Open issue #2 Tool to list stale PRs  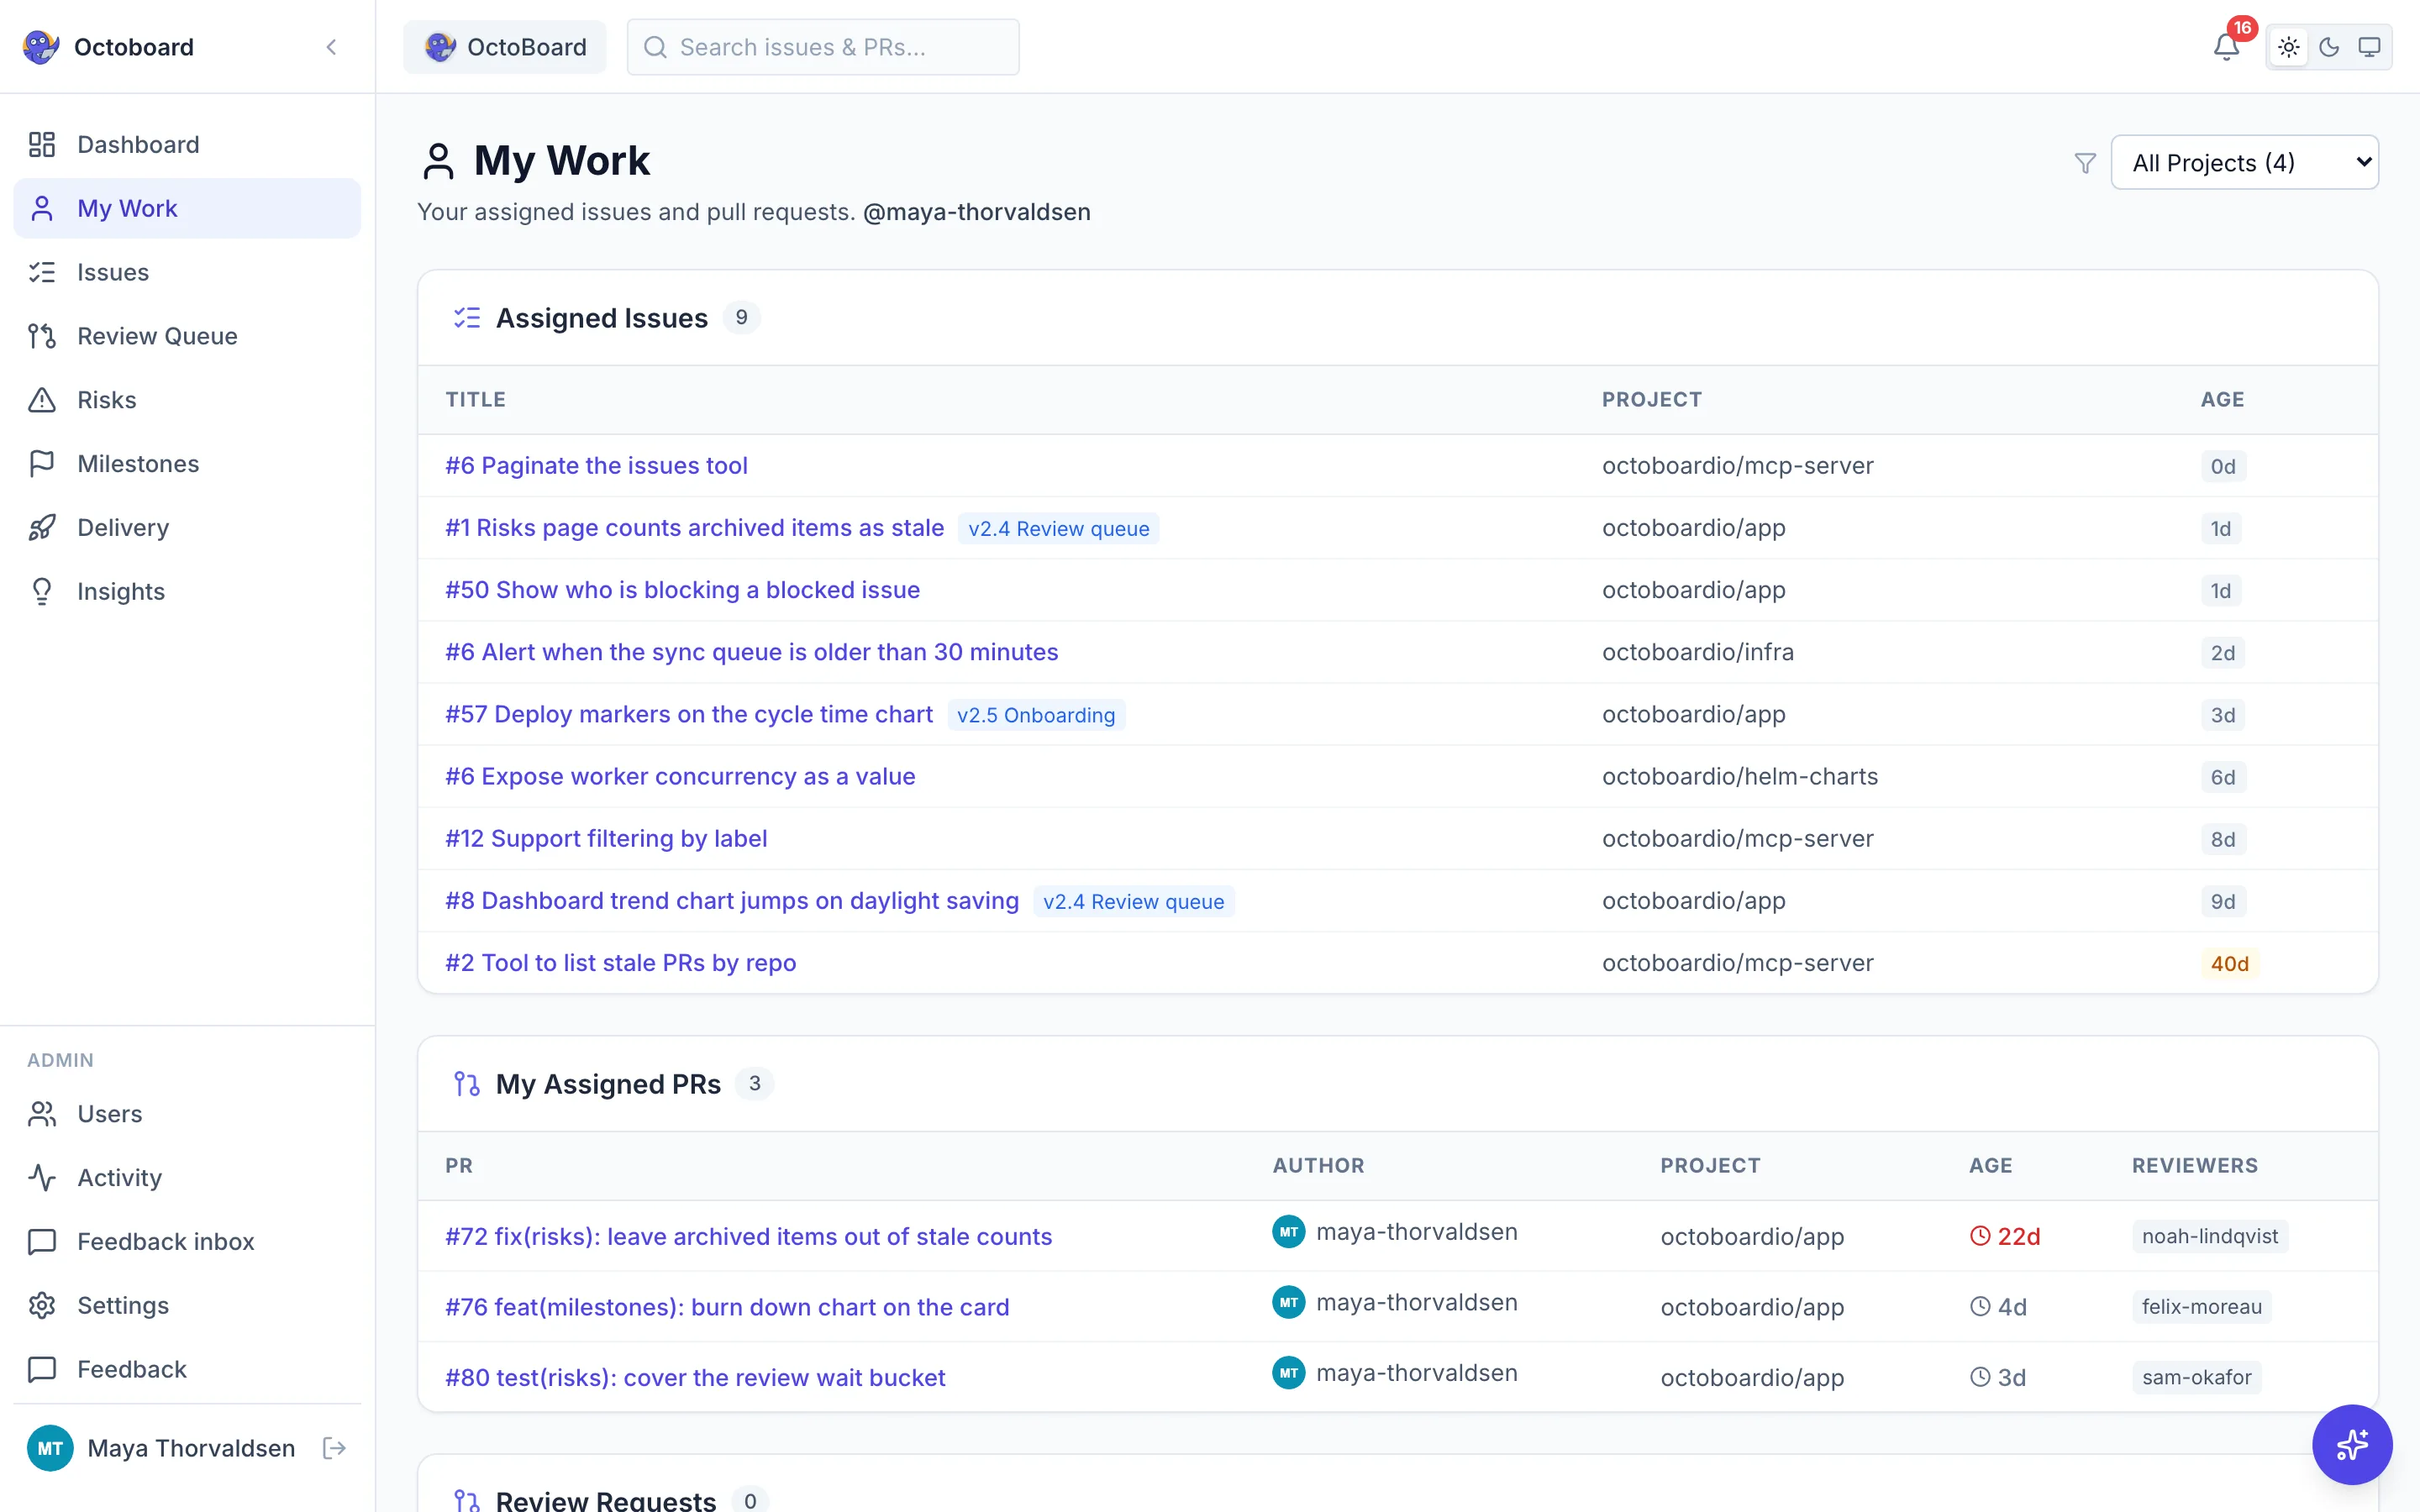pos(620,963)
